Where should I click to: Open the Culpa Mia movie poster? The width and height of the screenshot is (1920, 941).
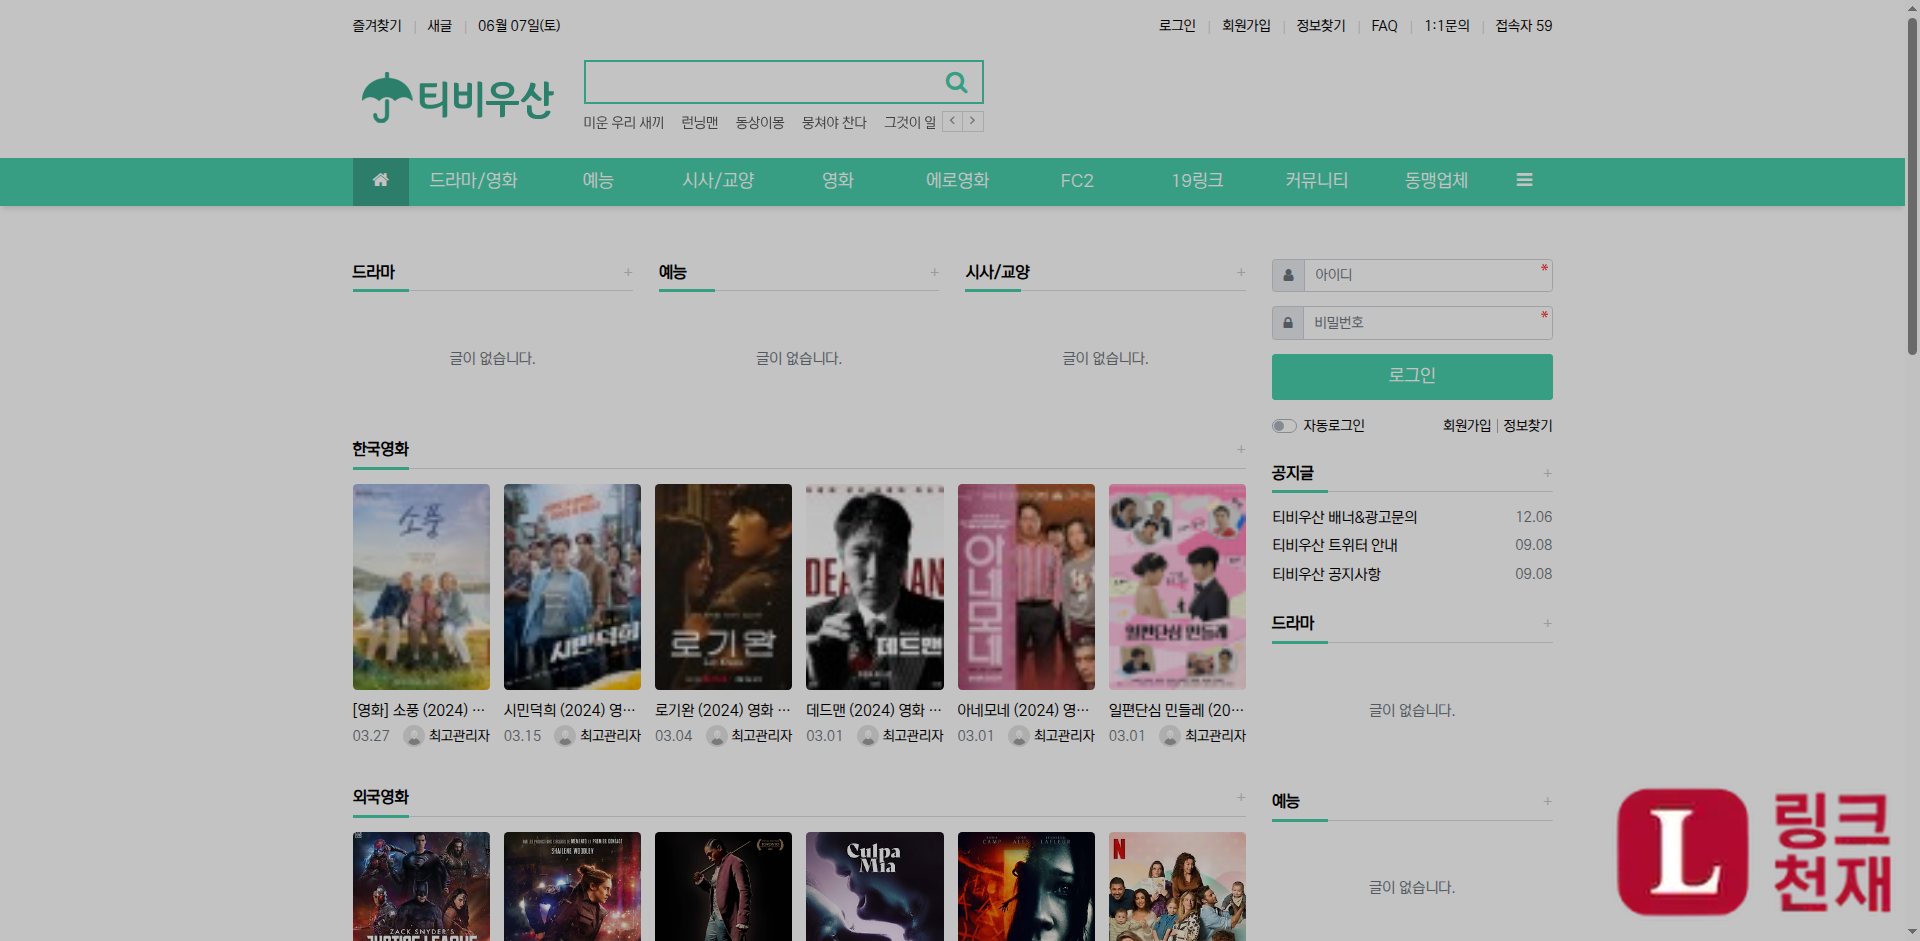point(875,886)
